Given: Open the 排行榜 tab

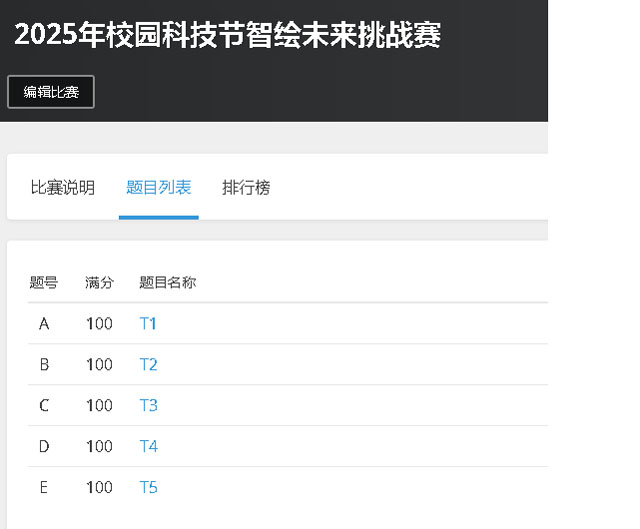Looking at the screenshot, I should (x=246, y=188).
